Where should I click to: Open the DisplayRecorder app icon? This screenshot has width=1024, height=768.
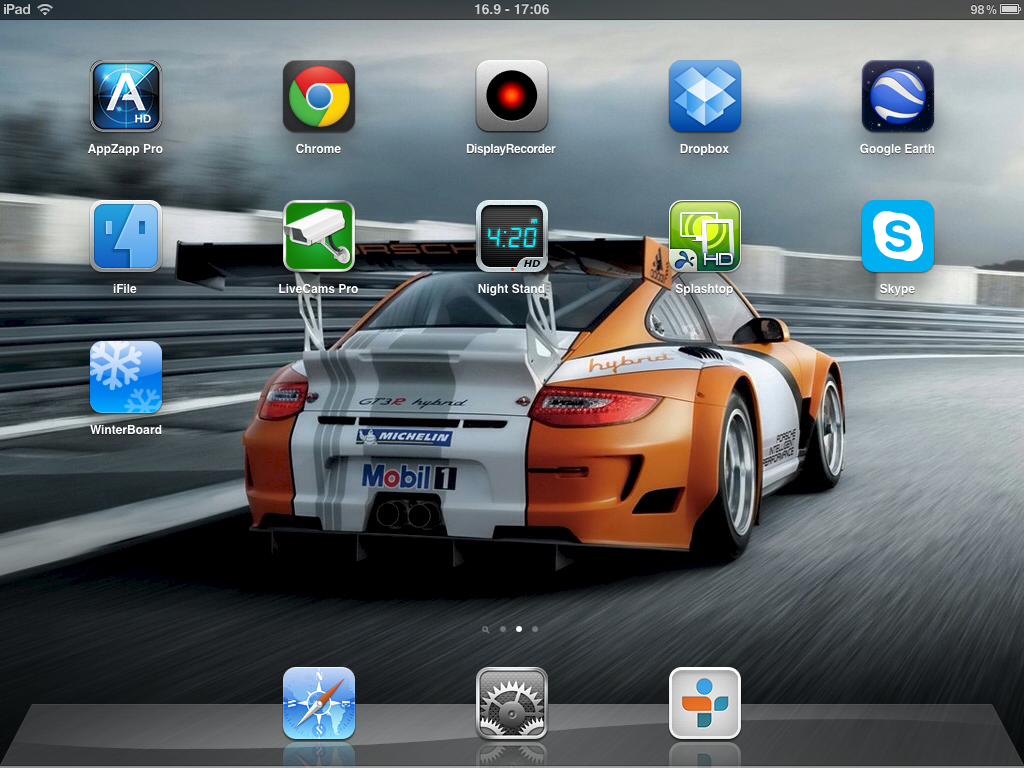(511, 96)
